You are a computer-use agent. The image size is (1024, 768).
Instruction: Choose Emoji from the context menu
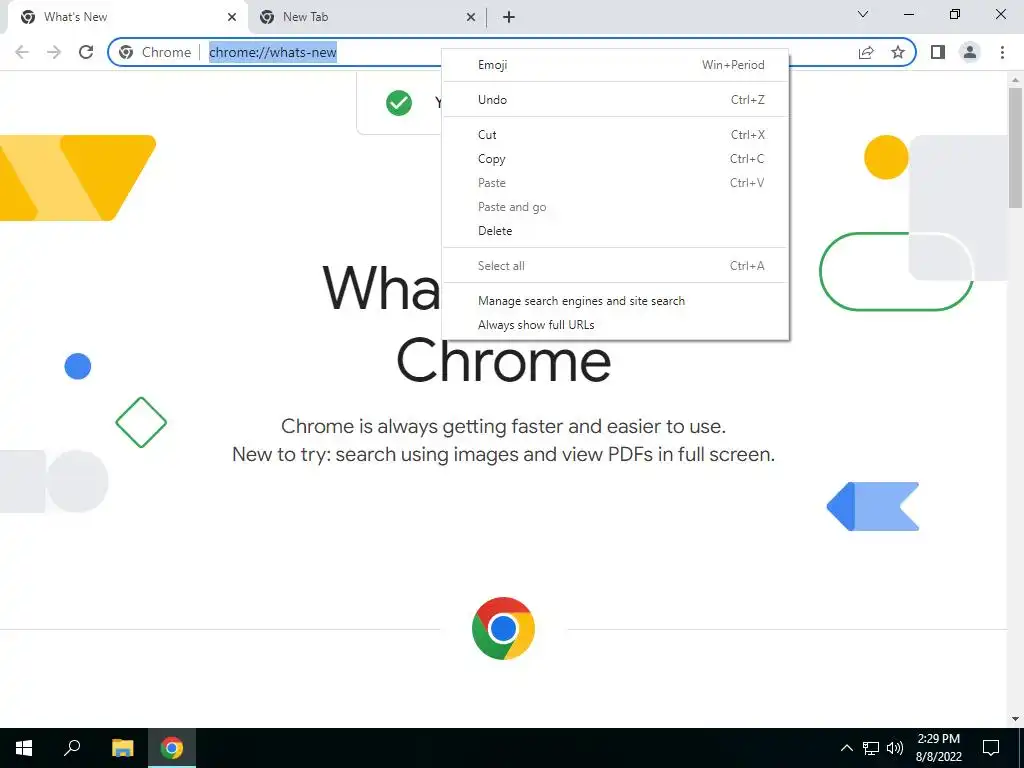point(615,65)
